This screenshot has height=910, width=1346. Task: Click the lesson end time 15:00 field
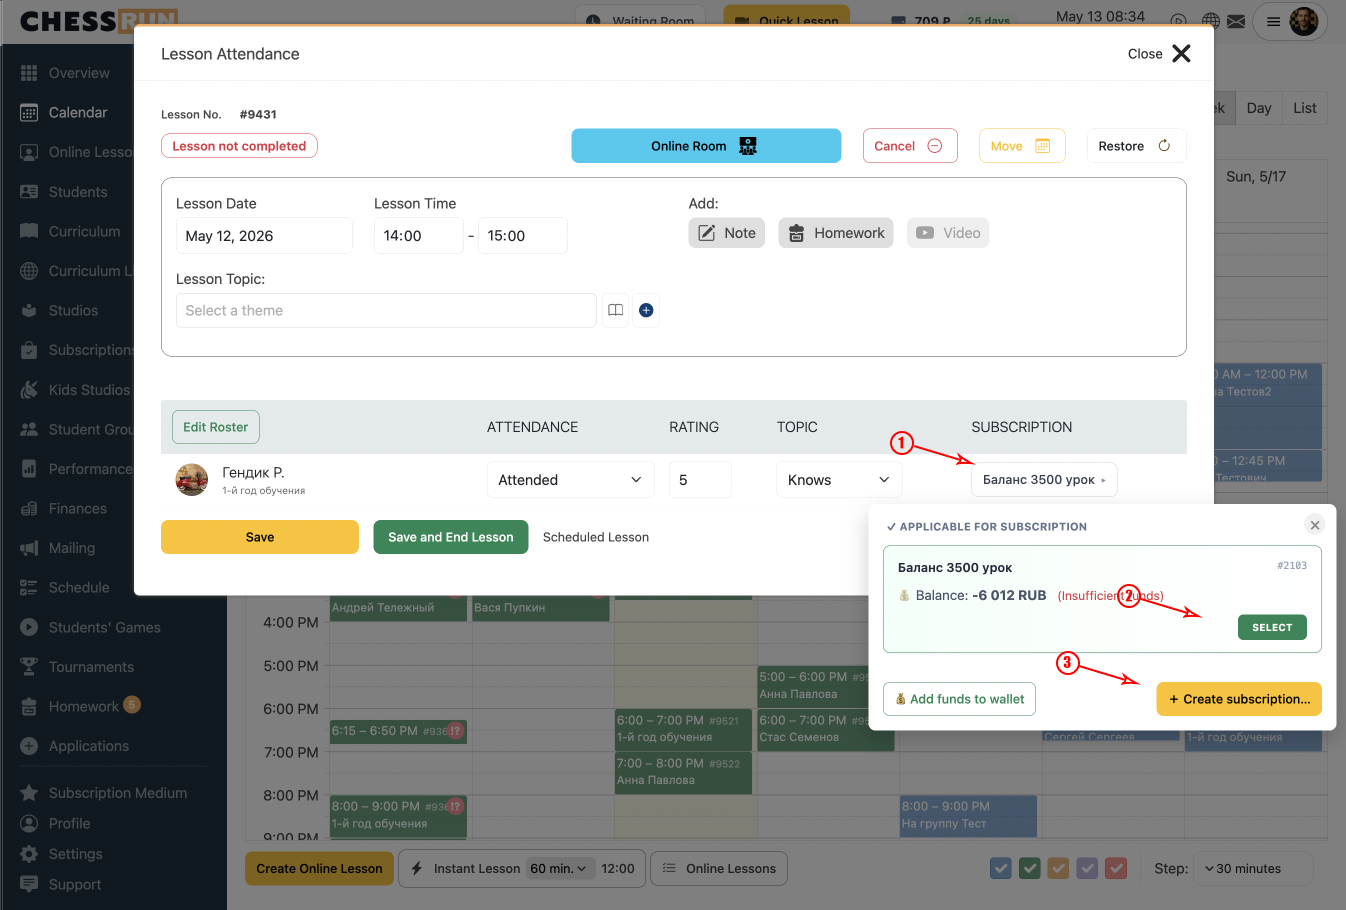tap(523, 236)
